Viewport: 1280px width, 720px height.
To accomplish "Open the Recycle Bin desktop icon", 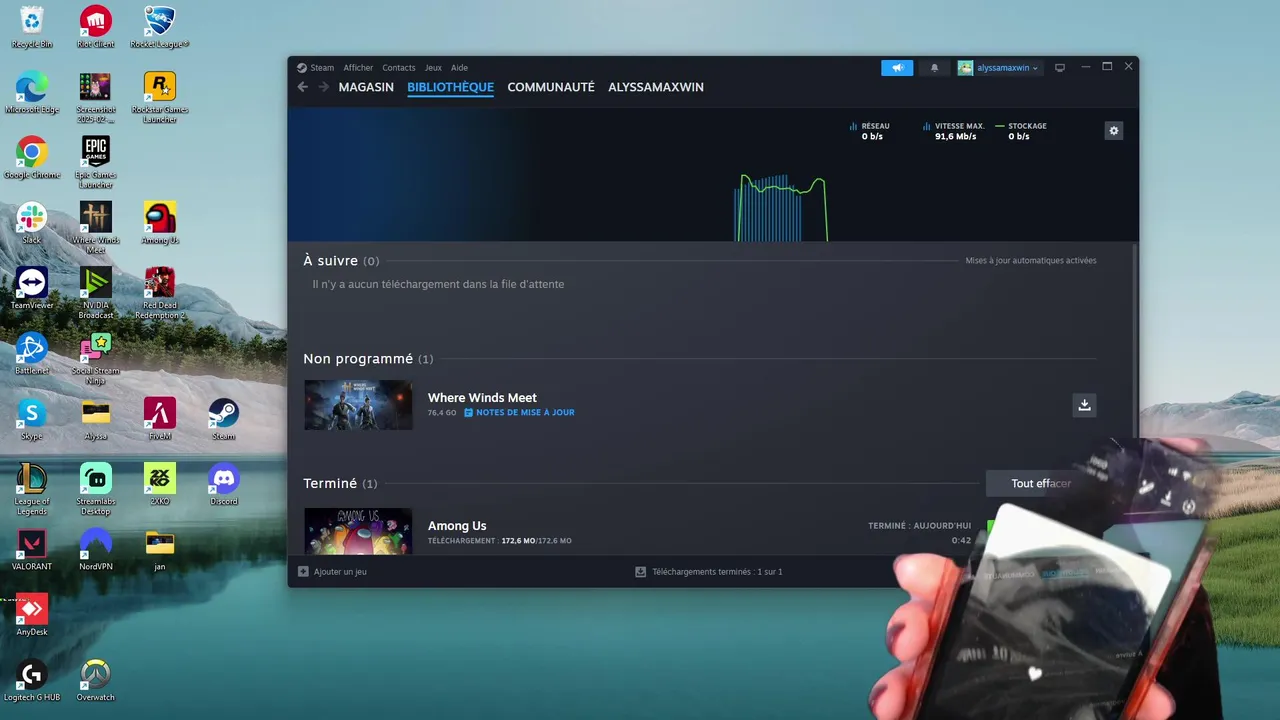I will (x=32, y=26).
